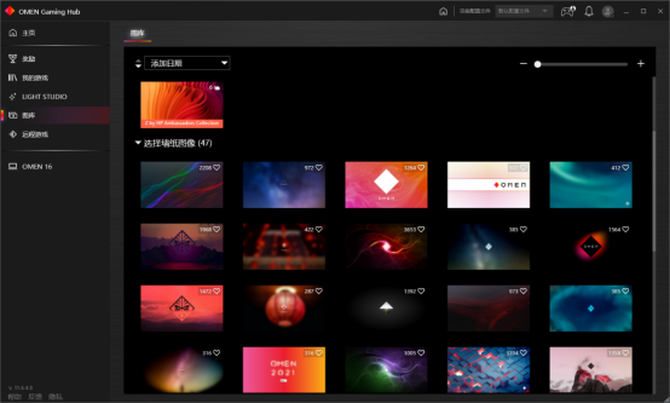Image resolution: width=670 pixels, height=403 pixels.
Task: Collapse the 选择墙纸图像 (47) section
Action: pyautogui.click(x=138, y=143)
